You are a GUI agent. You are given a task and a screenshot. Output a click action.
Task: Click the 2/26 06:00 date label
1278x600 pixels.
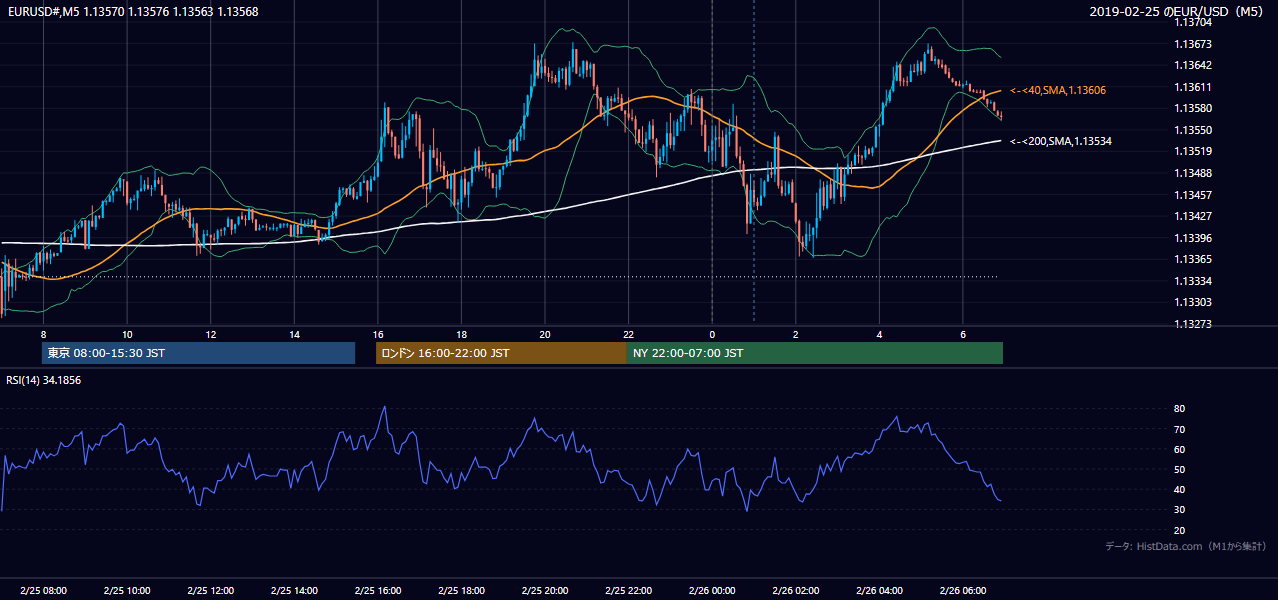point(963,591)
